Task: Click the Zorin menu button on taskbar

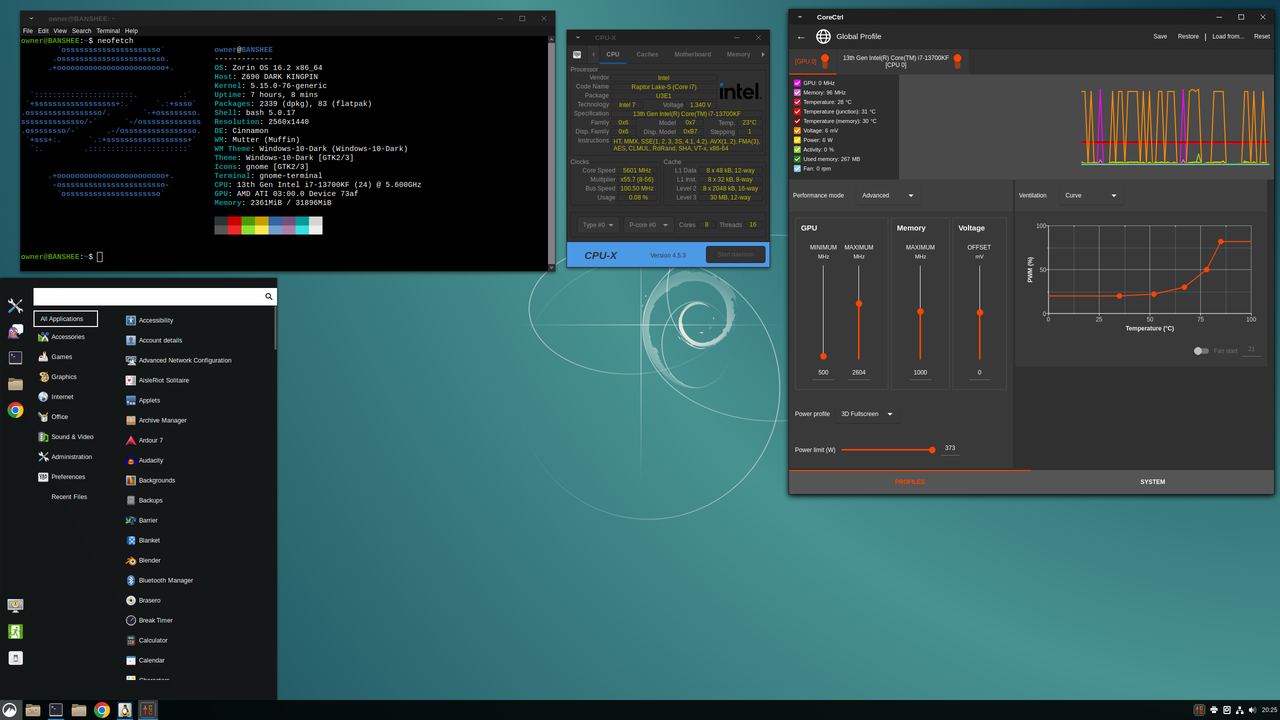Action: 10,710
